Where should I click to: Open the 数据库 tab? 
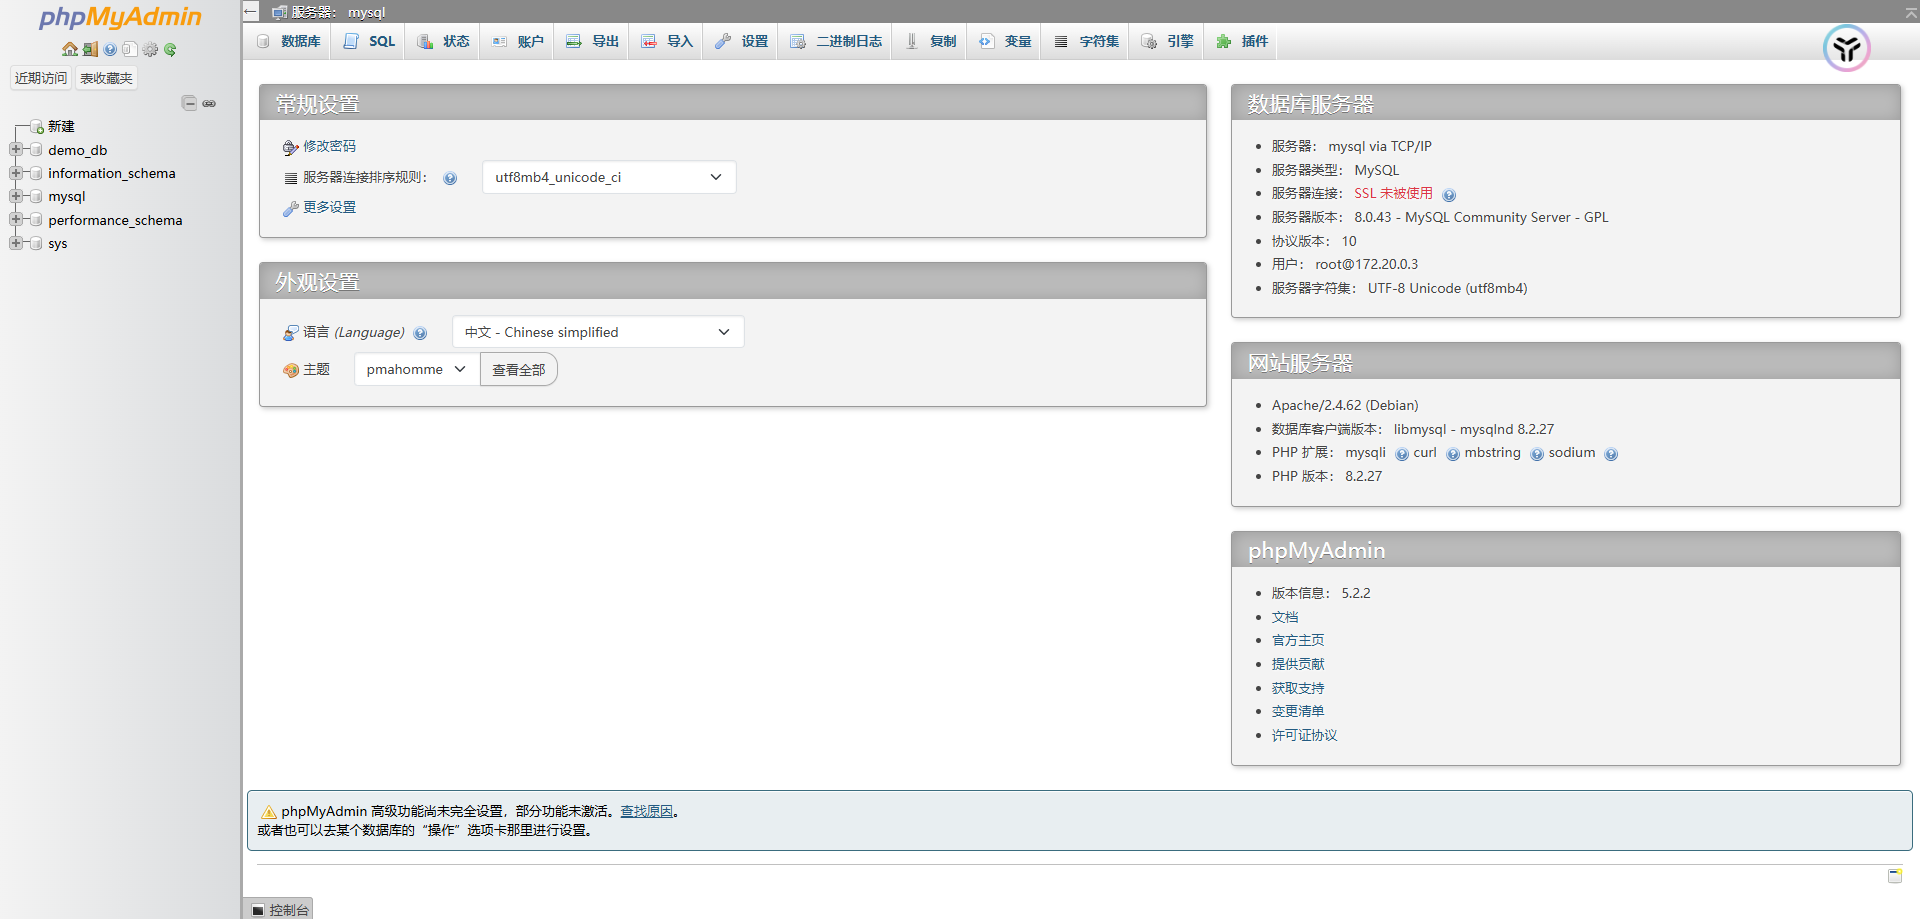[288, 41]
